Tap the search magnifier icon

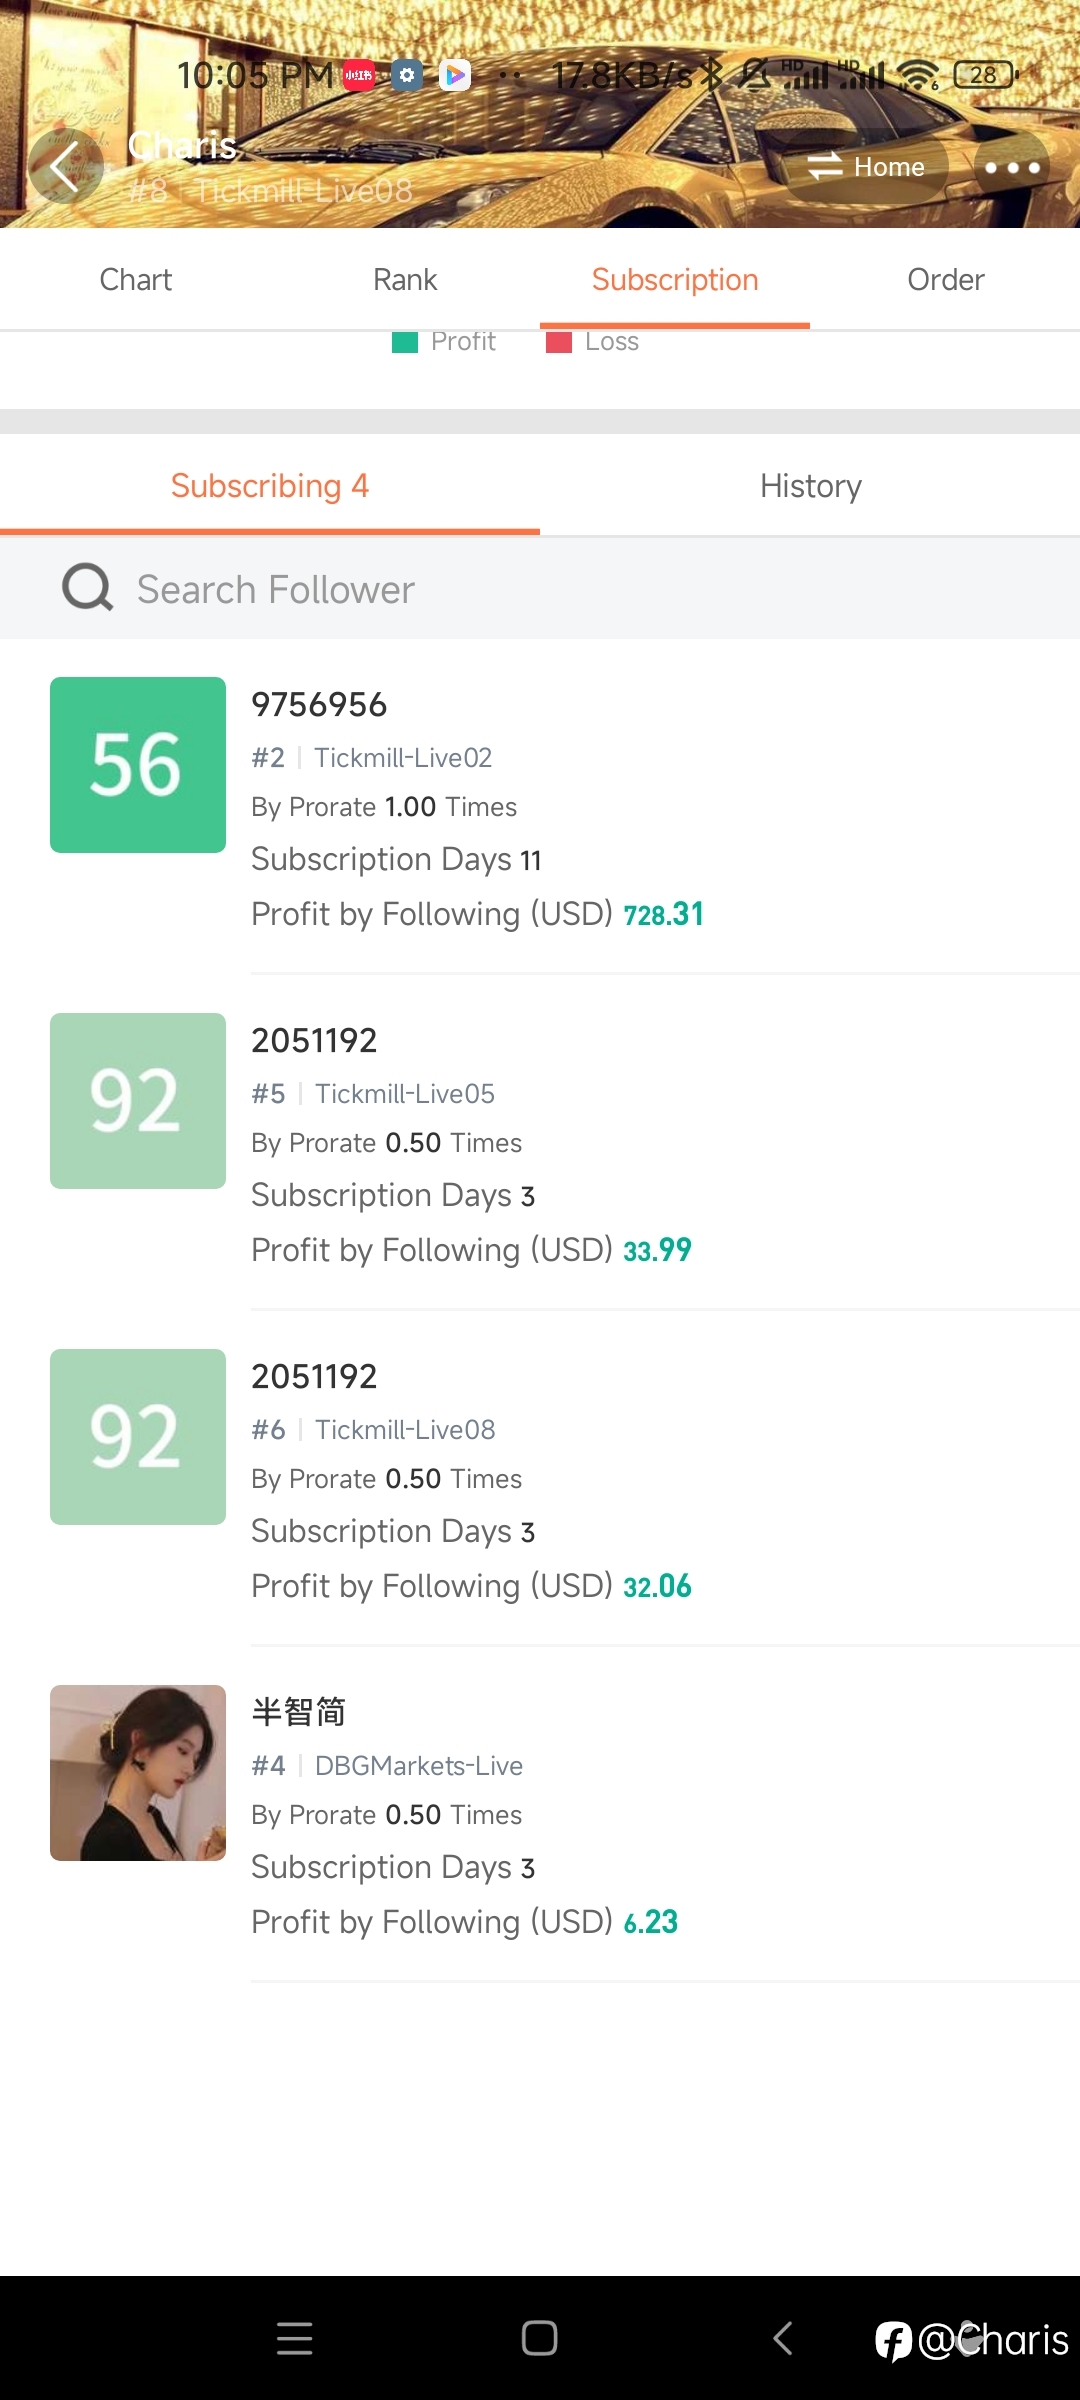[88, 588]
